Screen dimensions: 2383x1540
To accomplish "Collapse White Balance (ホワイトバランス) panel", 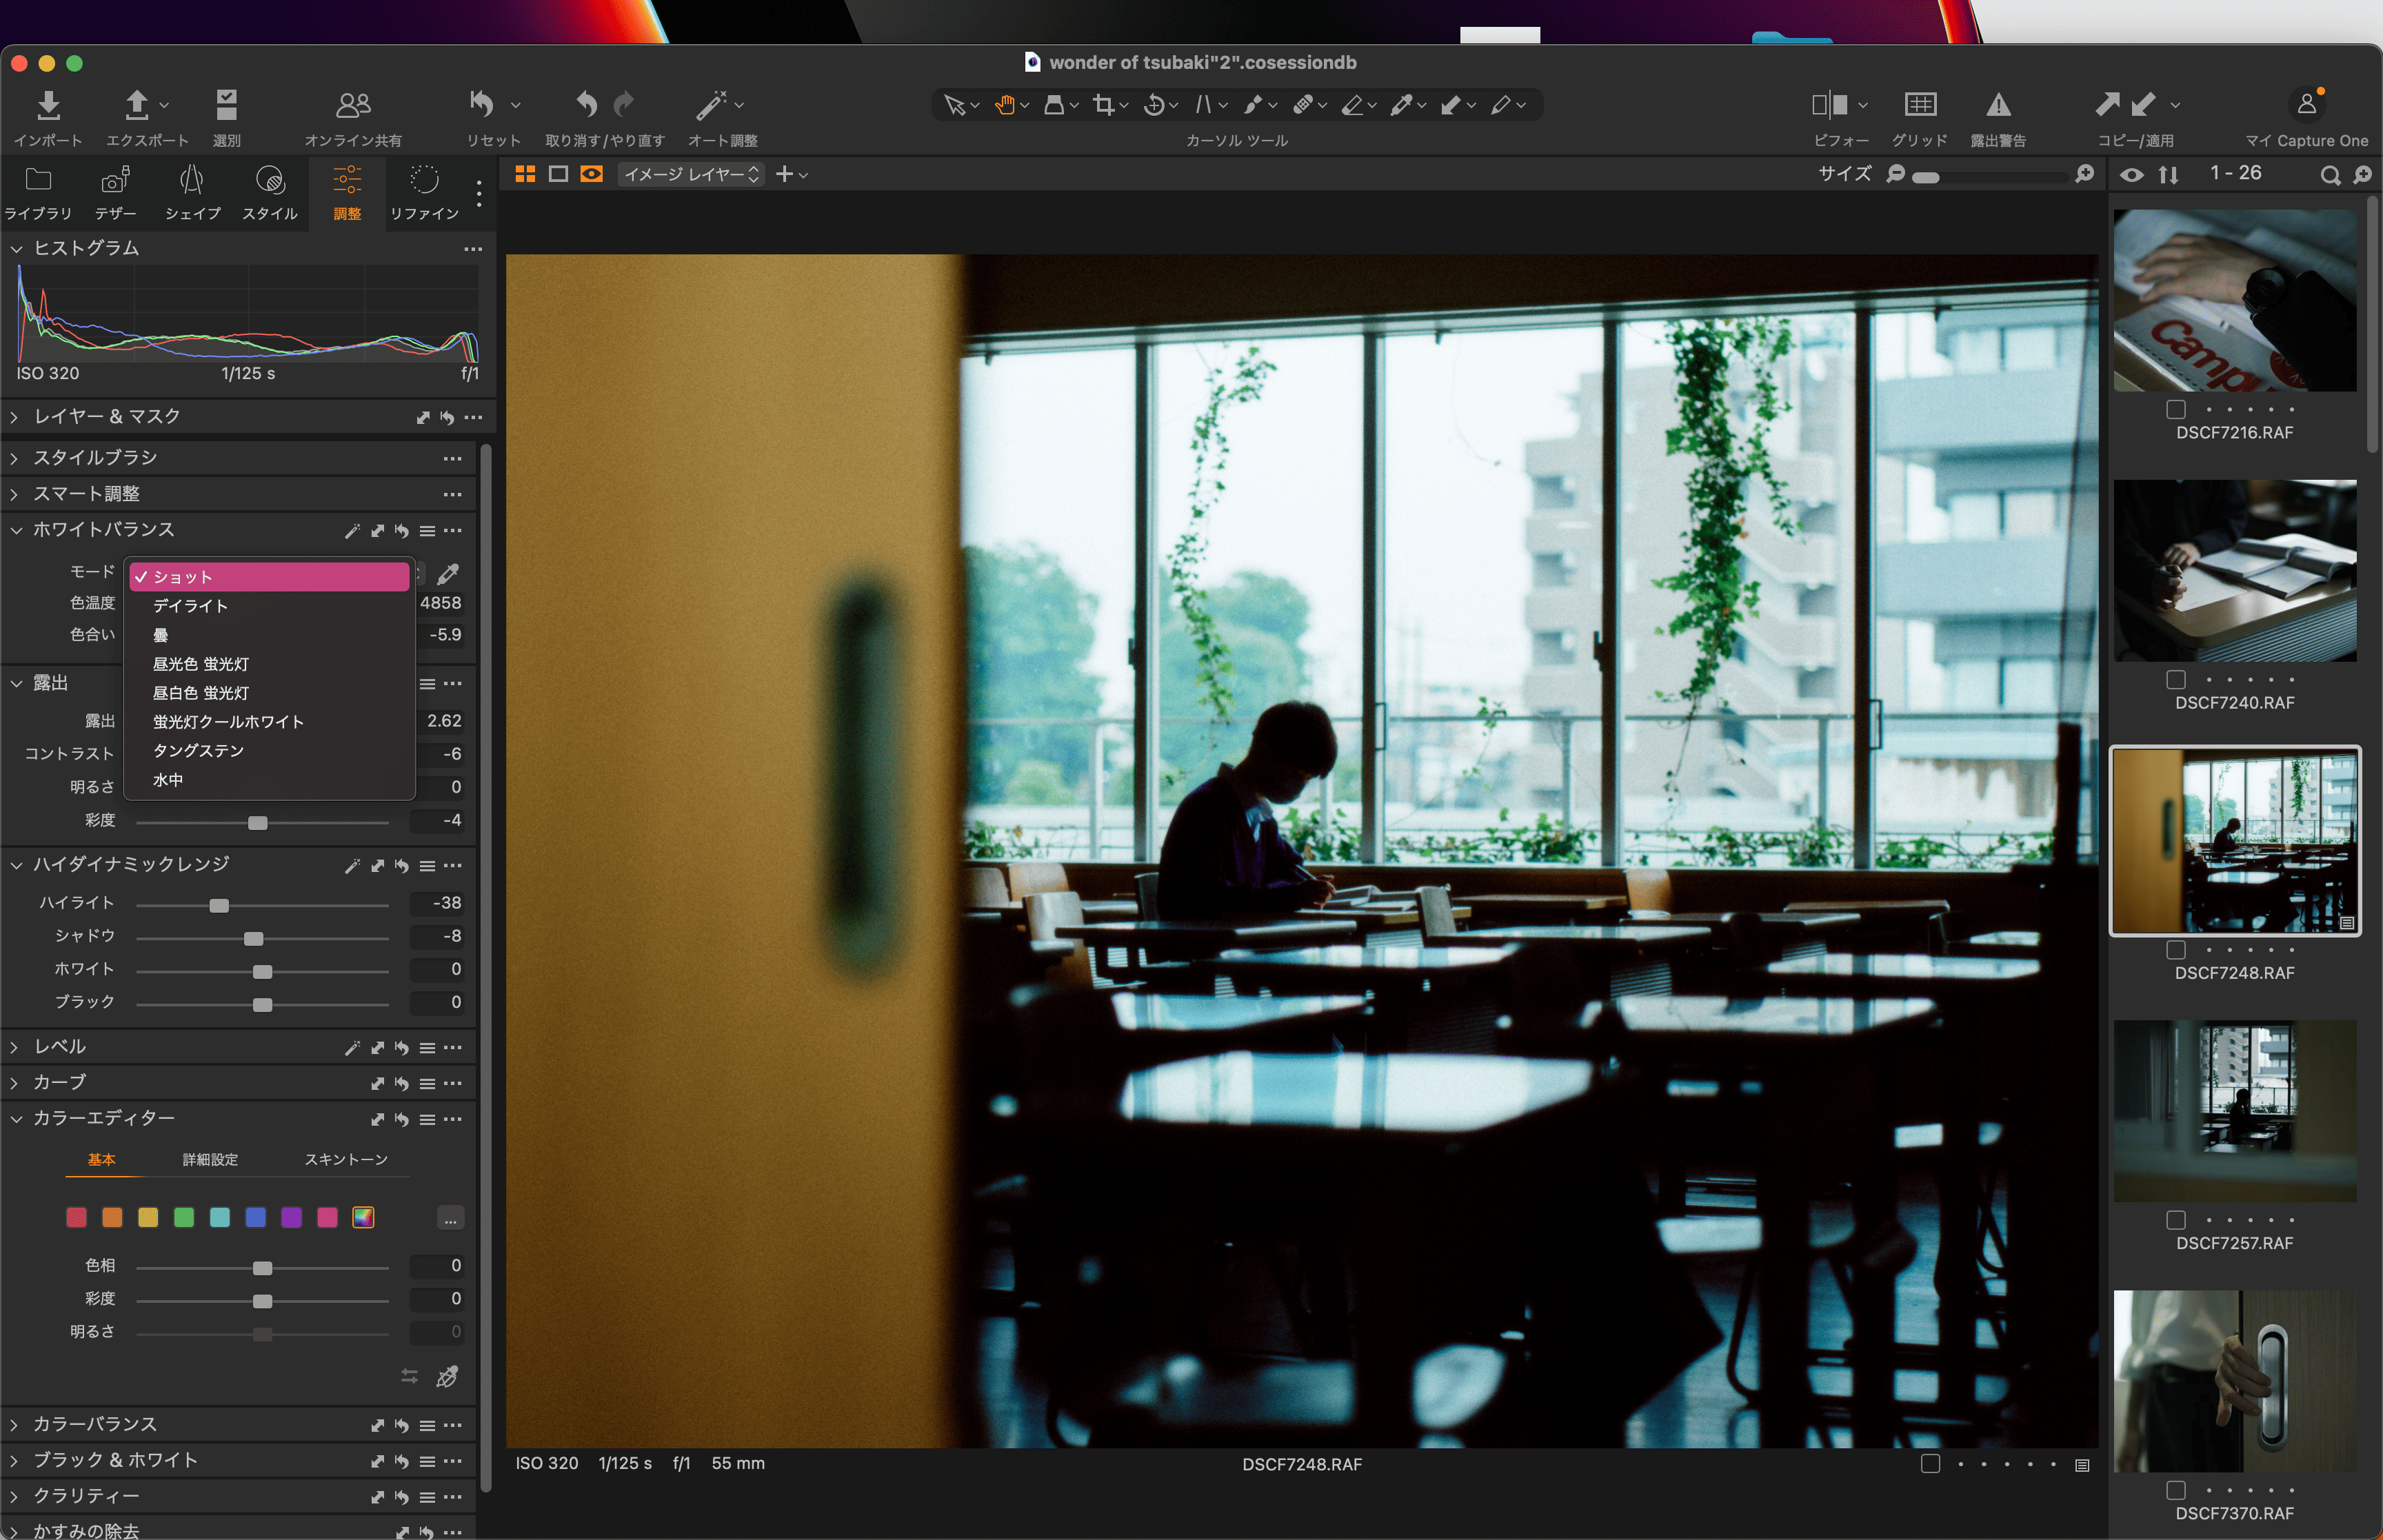I will pos(16,530).
